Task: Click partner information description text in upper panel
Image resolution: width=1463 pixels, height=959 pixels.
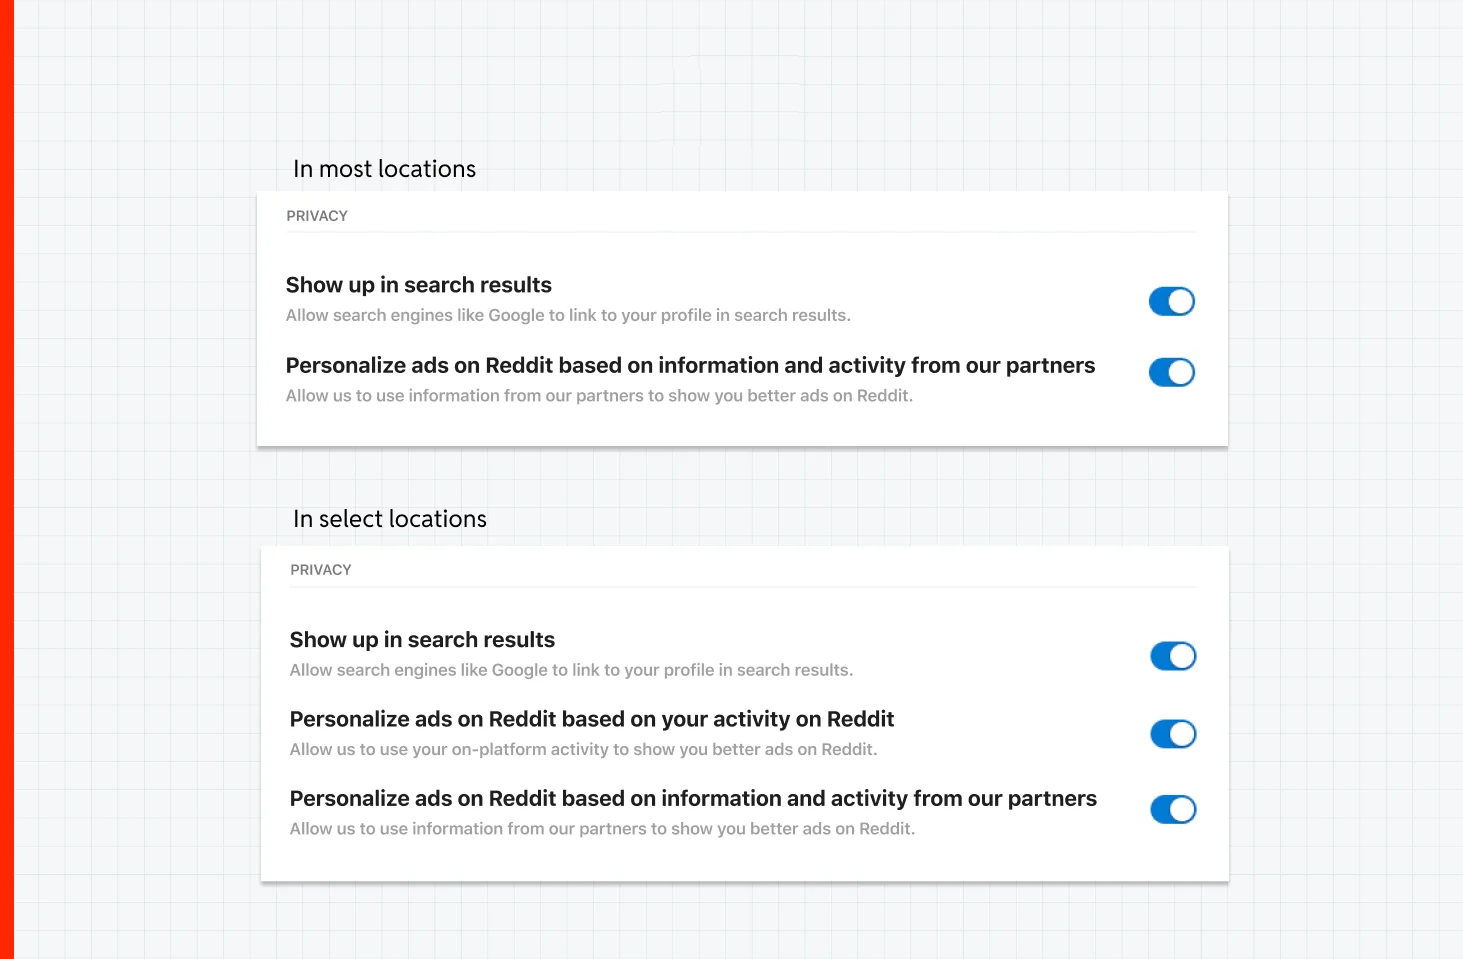Action: click(x=599, y=396)
